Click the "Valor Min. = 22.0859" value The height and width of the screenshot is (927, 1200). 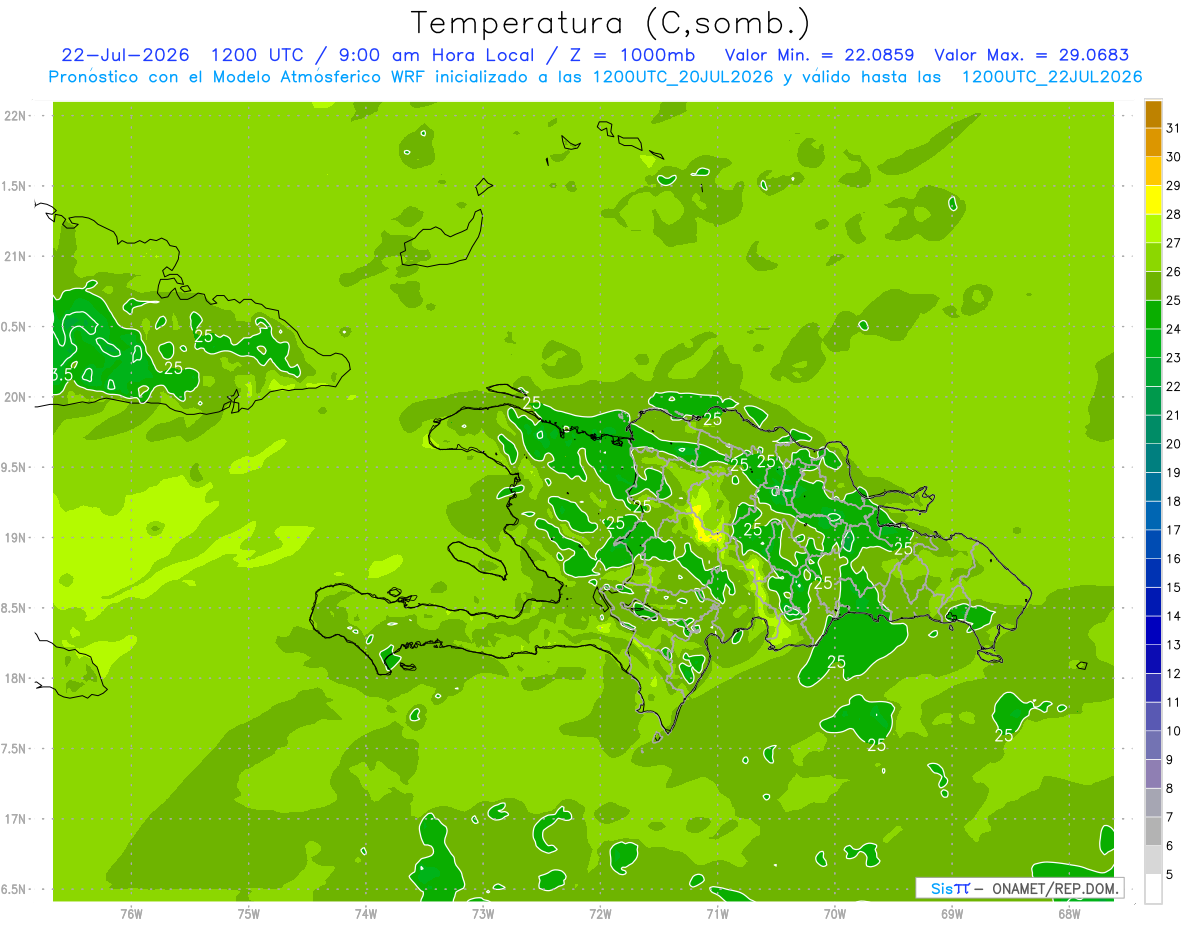822,55
